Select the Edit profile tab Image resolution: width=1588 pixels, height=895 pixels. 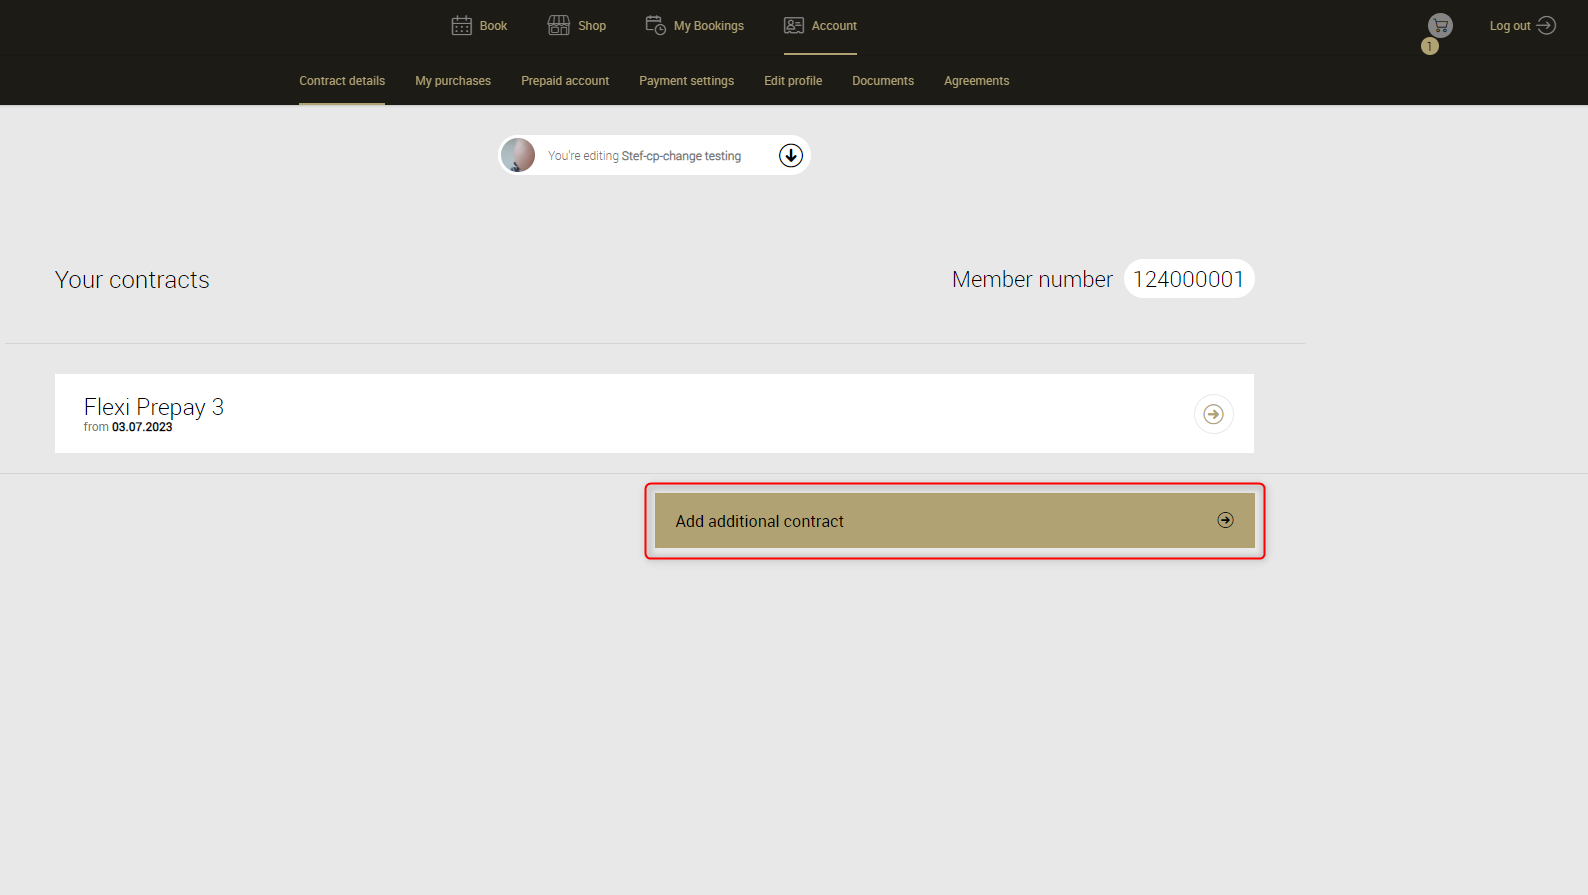click(x=793, y=81)
